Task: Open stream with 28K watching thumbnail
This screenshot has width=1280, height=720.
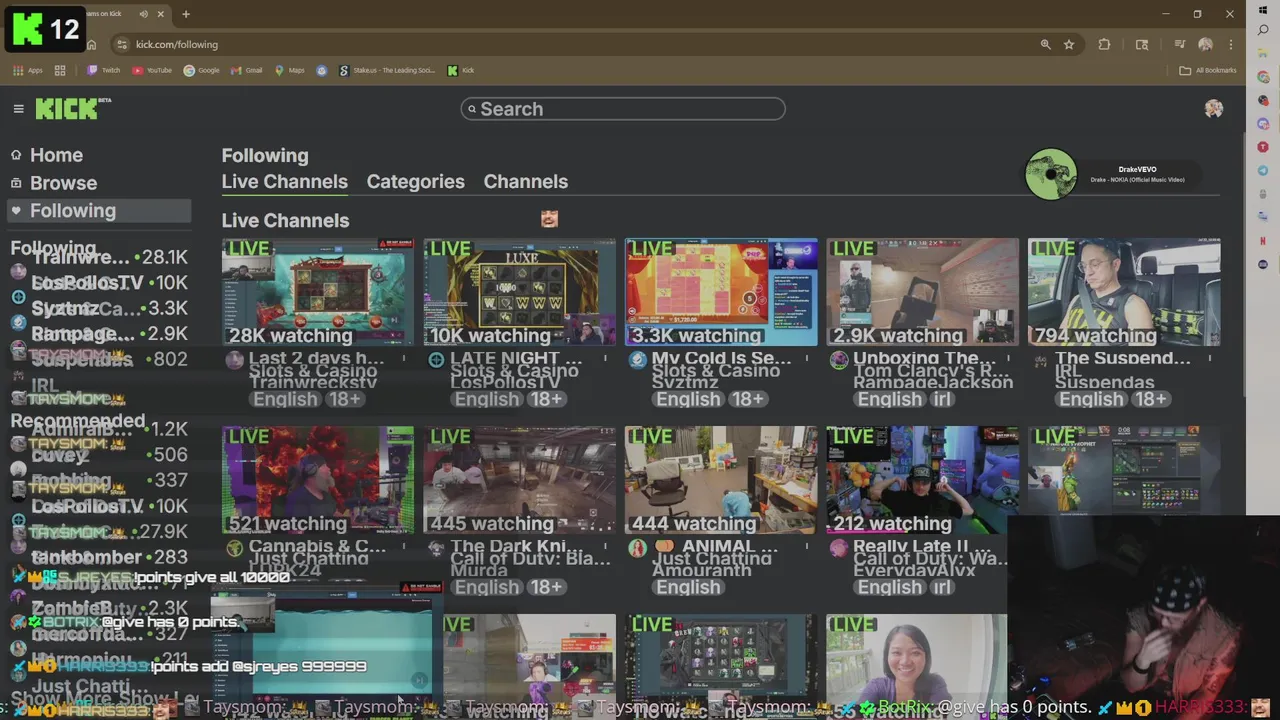Action: (318, 292)
